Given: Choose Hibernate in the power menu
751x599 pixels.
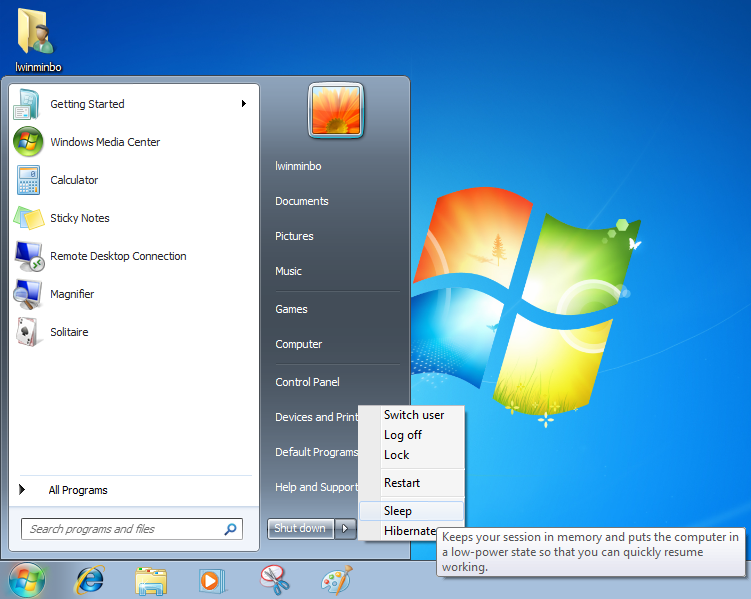Looking at the screenshot, I should pos(410,531).
